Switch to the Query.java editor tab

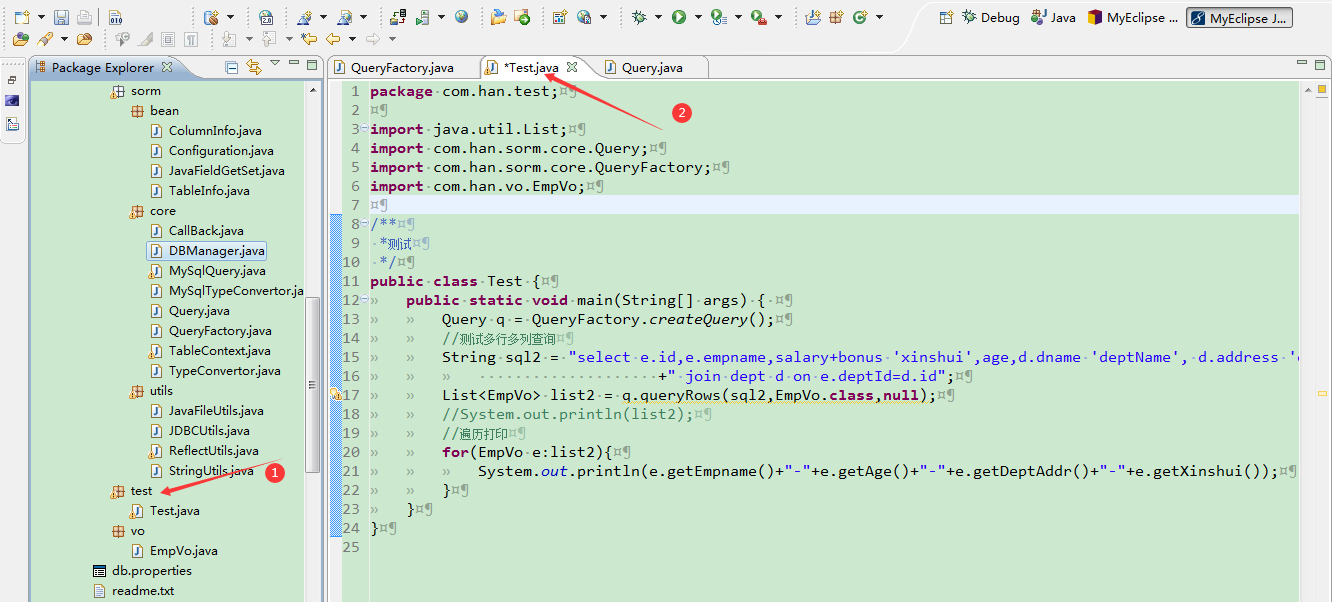pyautogui.click(x=652, y=67)
